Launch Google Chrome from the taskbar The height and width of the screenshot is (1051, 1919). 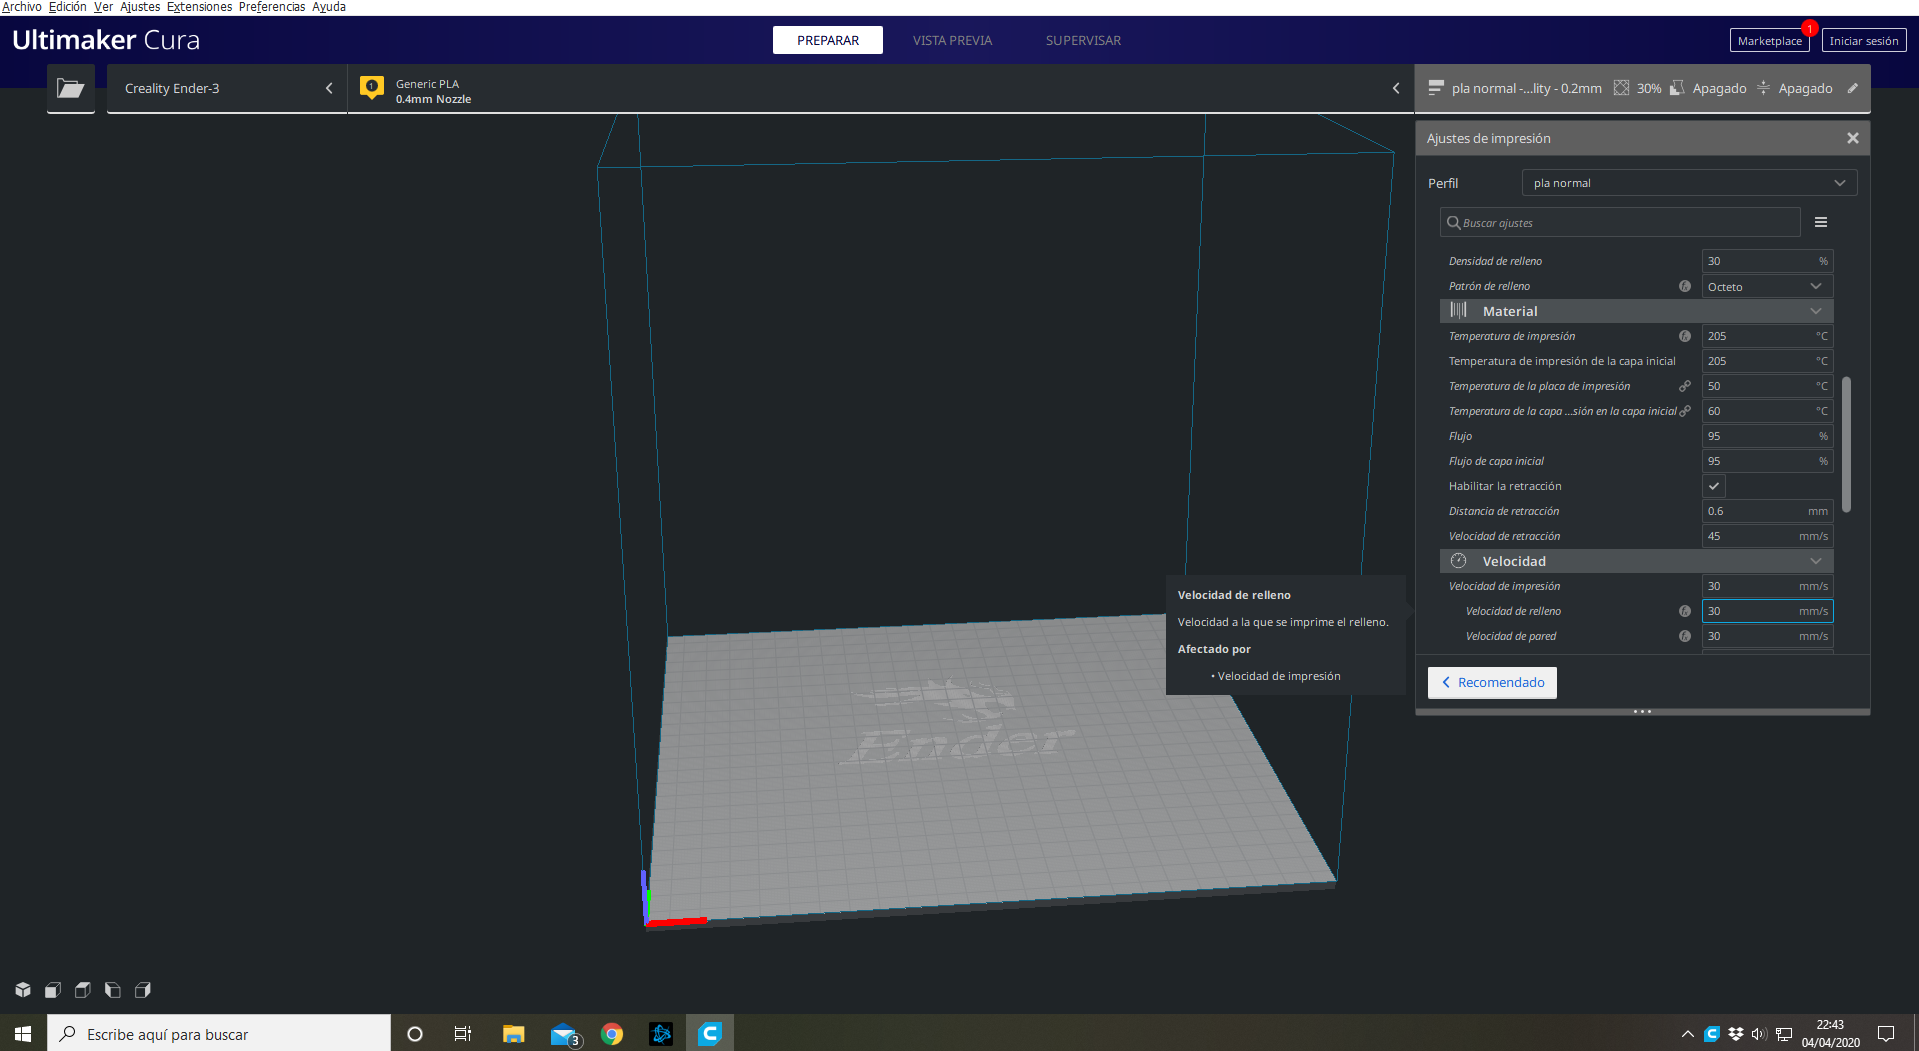(612, 1034)
